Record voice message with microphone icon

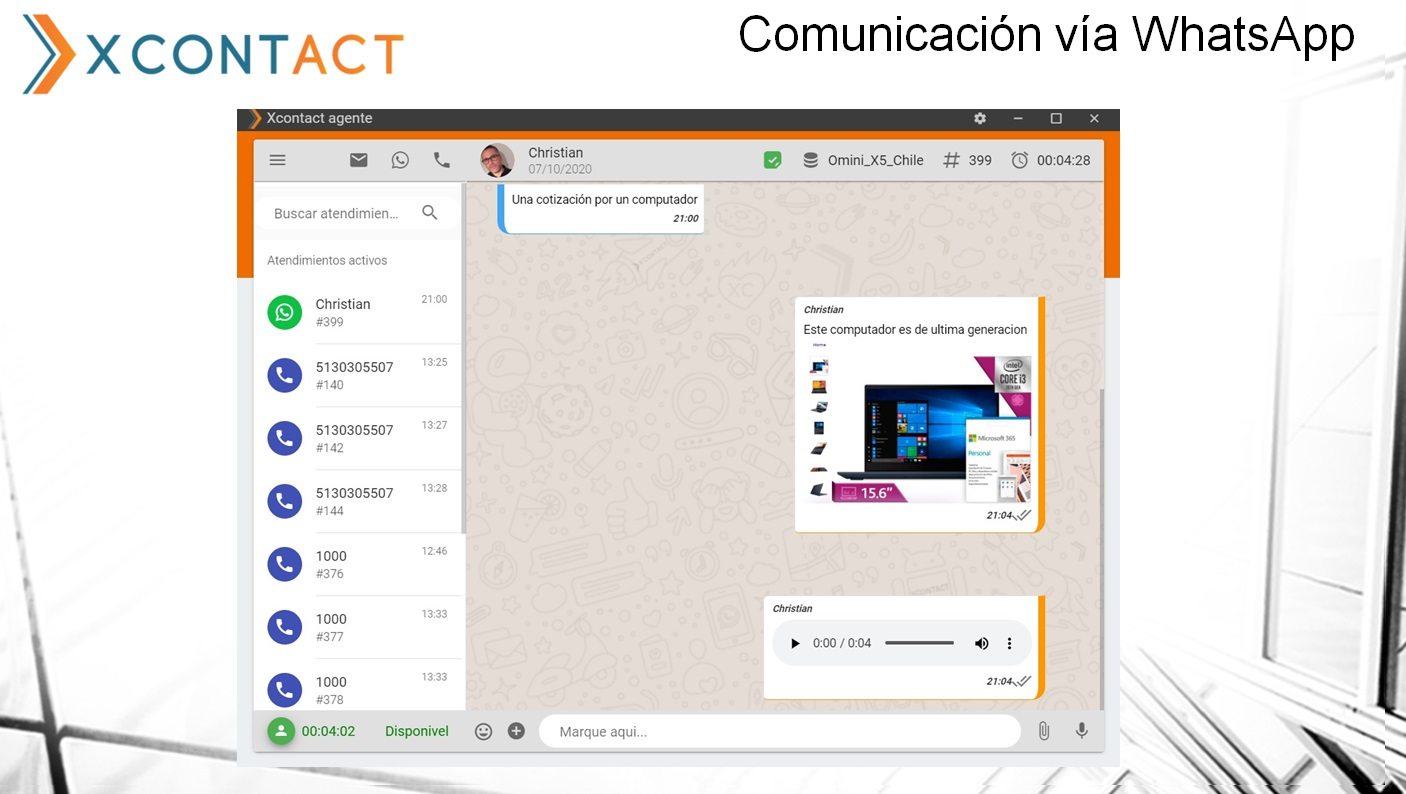tap(1081, 731)
